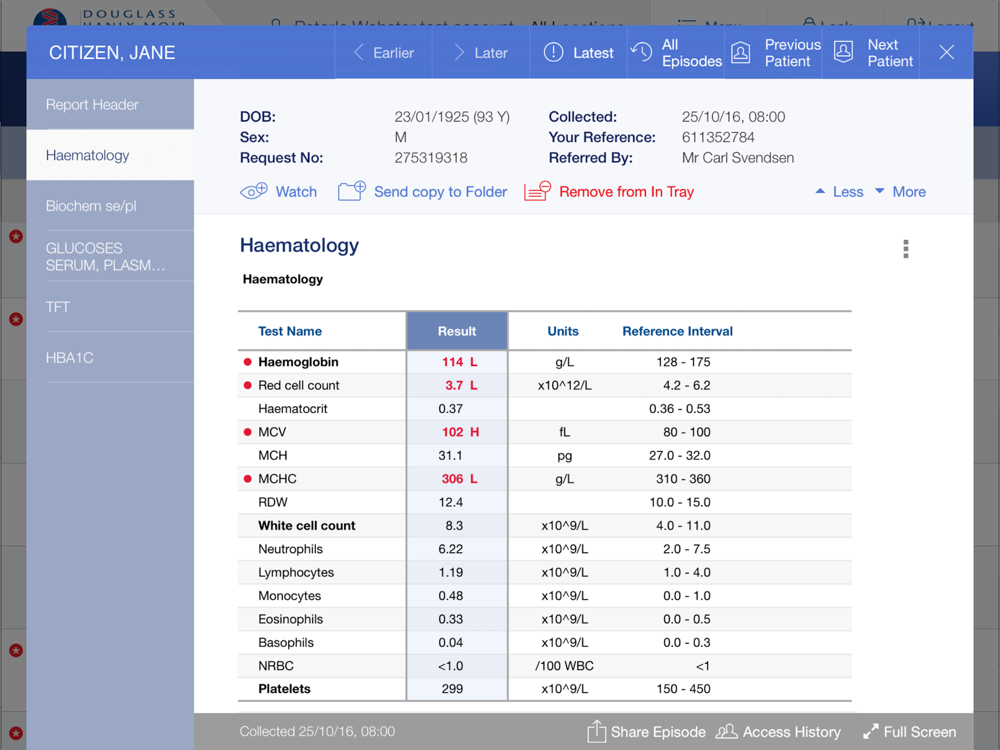Open the three-dot options menu for Haematology
The image size is (1000, 750).
coord(906,249)
